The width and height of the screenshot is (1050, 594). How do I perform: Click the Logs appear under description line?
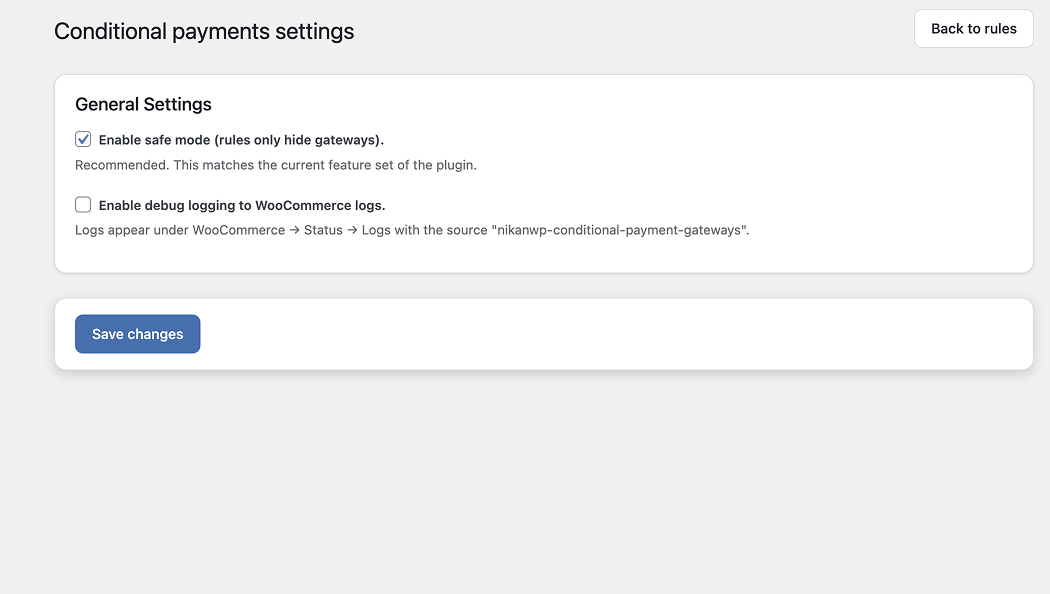[x=412, y=229]
